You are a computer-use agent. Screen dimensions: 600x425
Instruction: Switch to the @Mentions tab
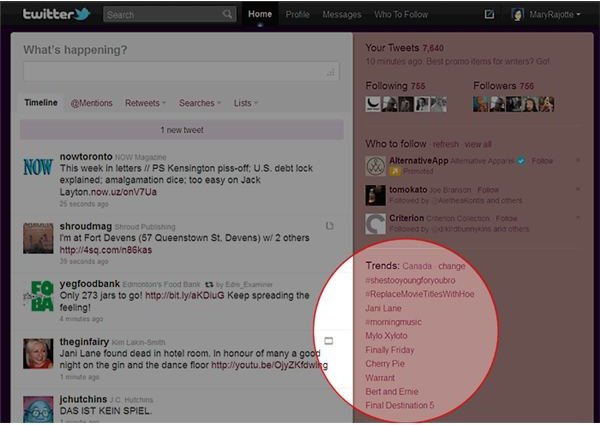coord(91,103)
